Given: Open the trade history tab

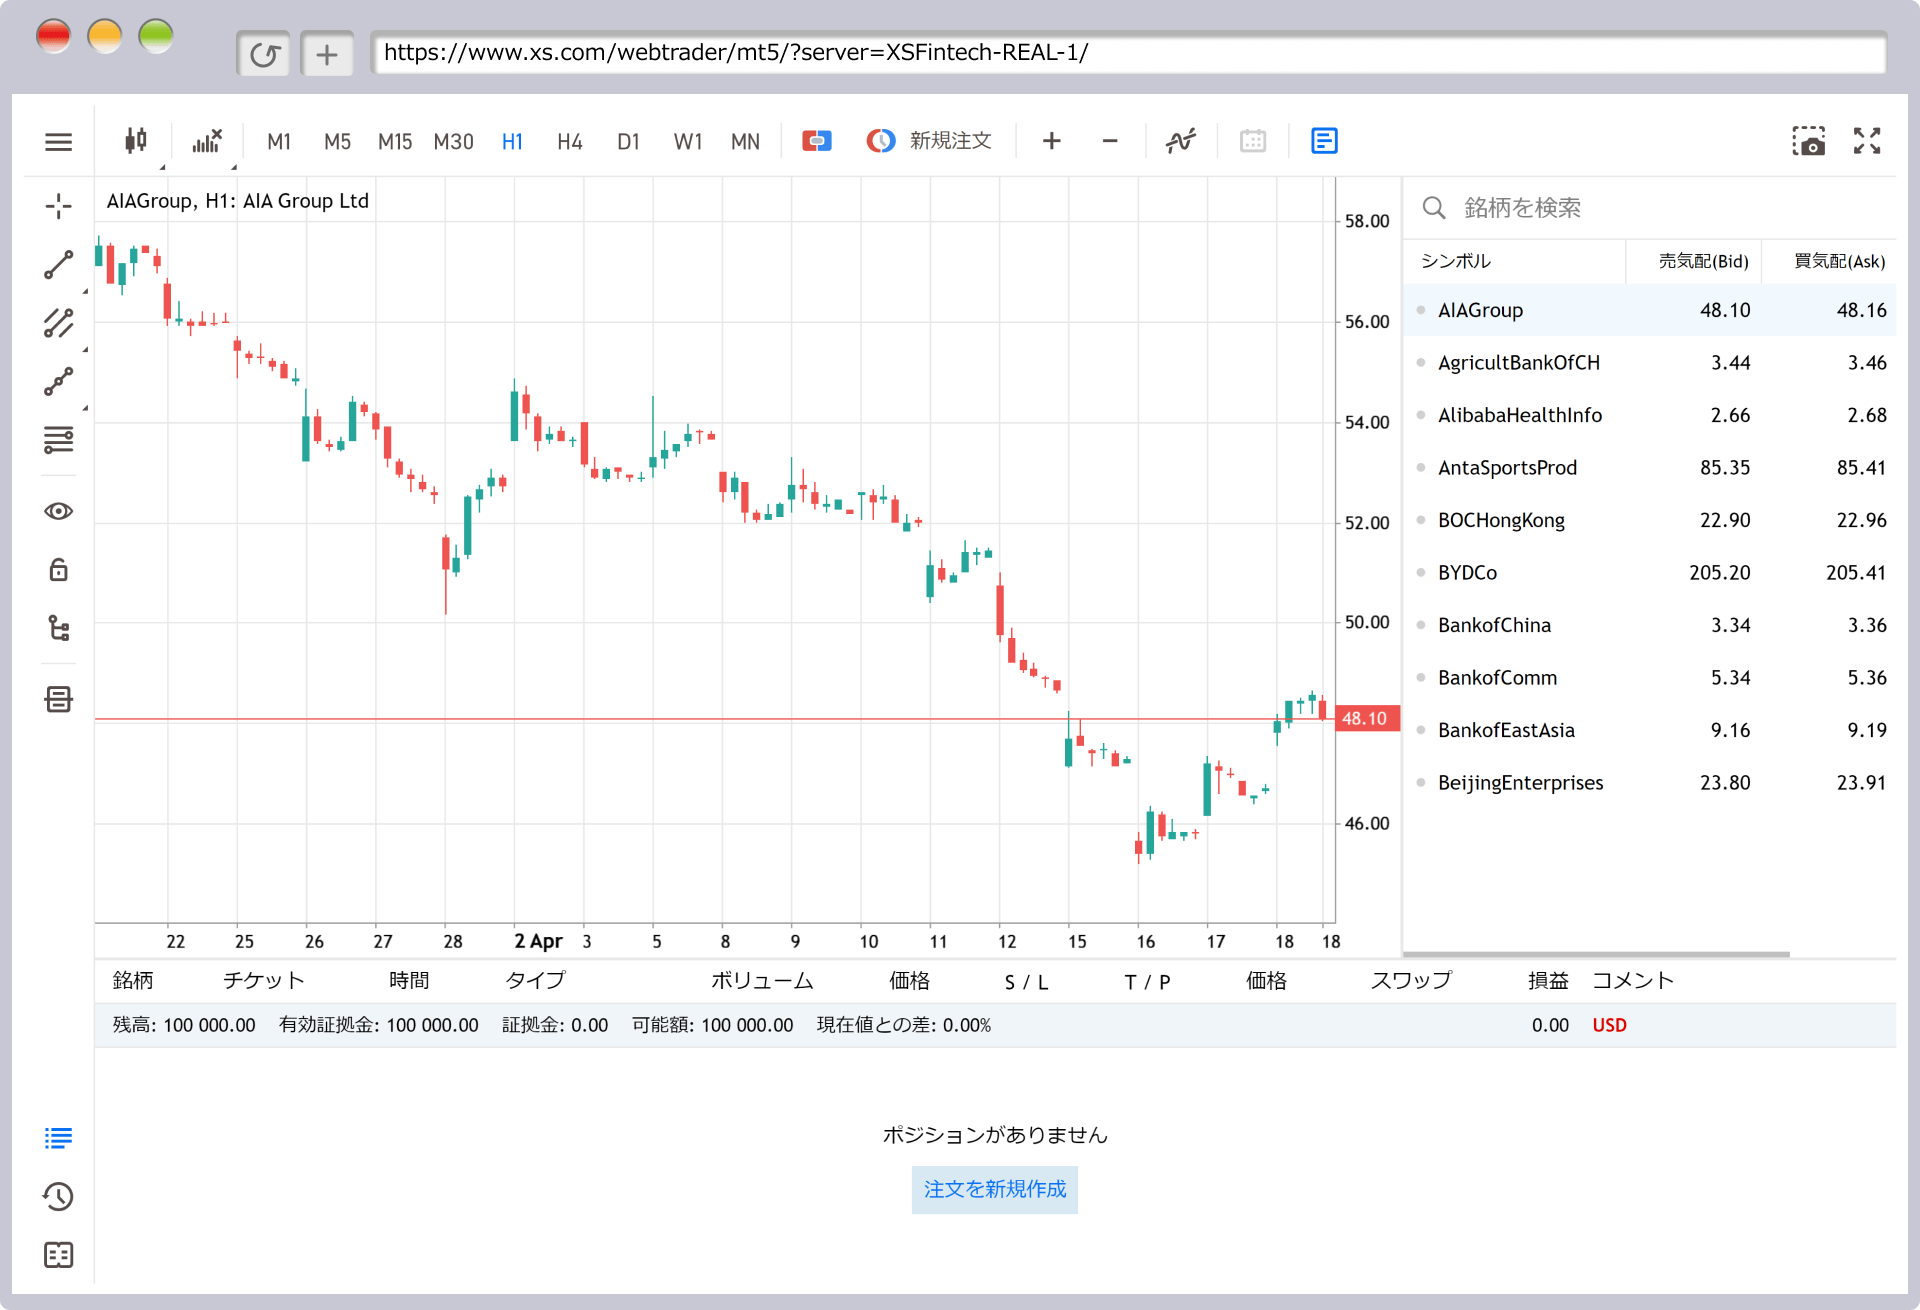Looking at the screenshot, I should pyautogui.click(x=59, y=1196).
